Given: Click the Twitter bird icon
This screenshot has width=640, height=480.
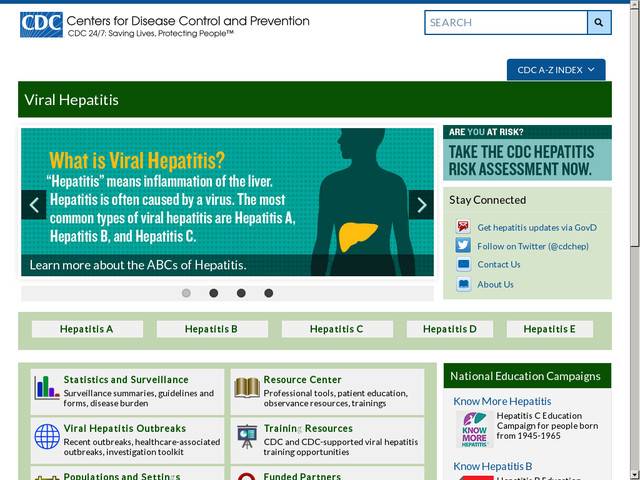Looking at the screenshot, I should pyautogui.click(x=463, y=245).
